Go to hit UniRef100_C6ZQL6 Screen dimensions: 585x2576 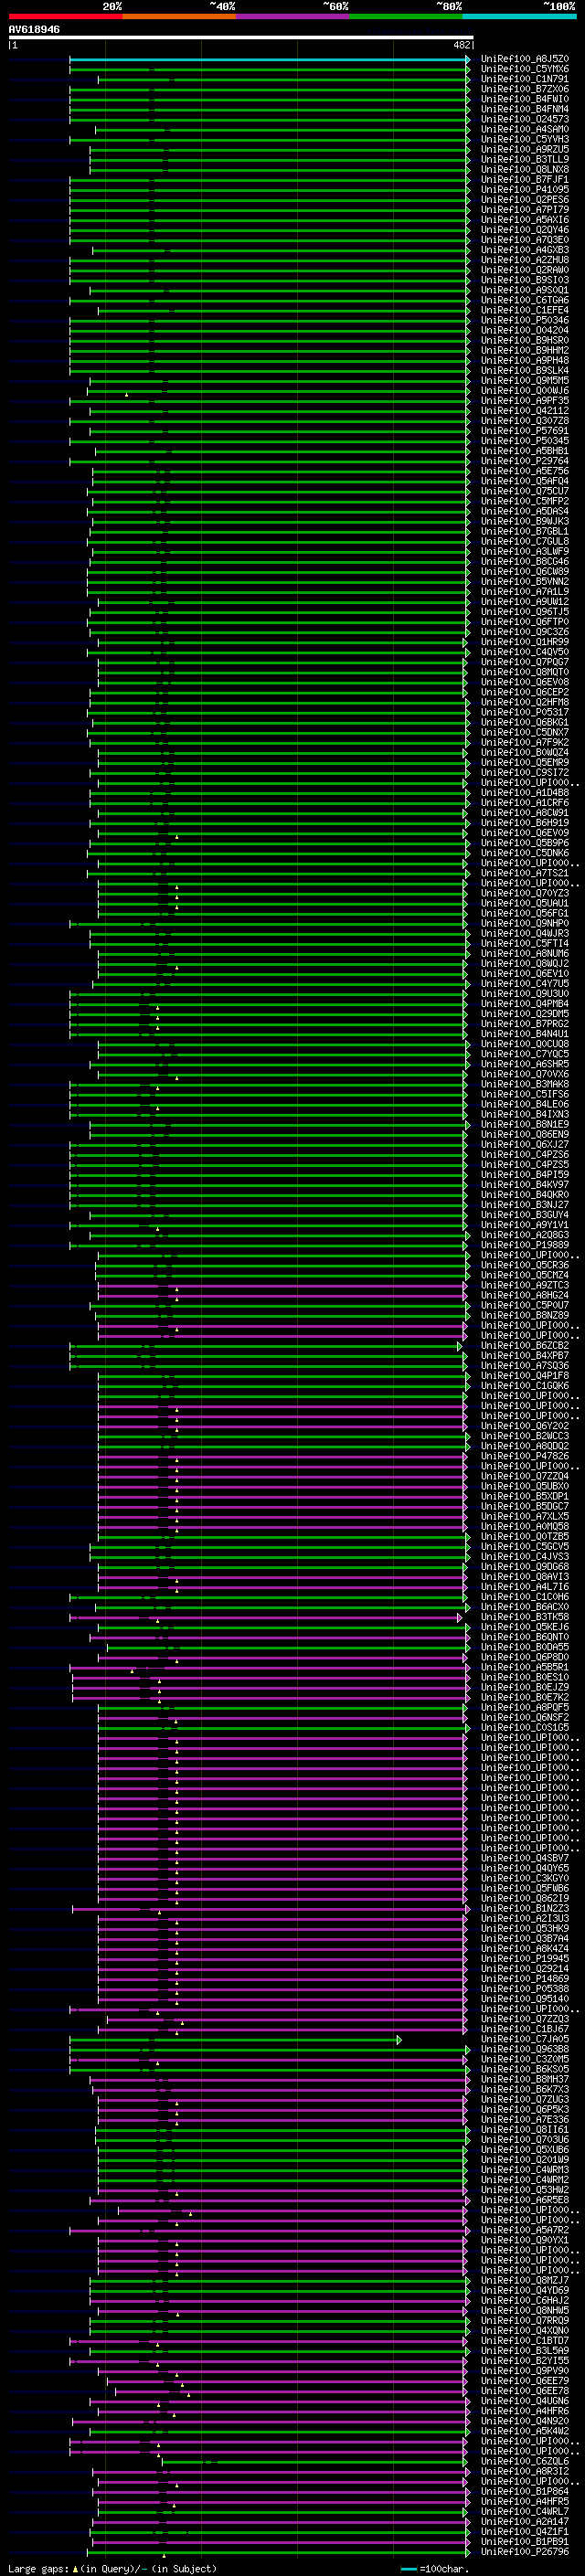coord(525,2461)
